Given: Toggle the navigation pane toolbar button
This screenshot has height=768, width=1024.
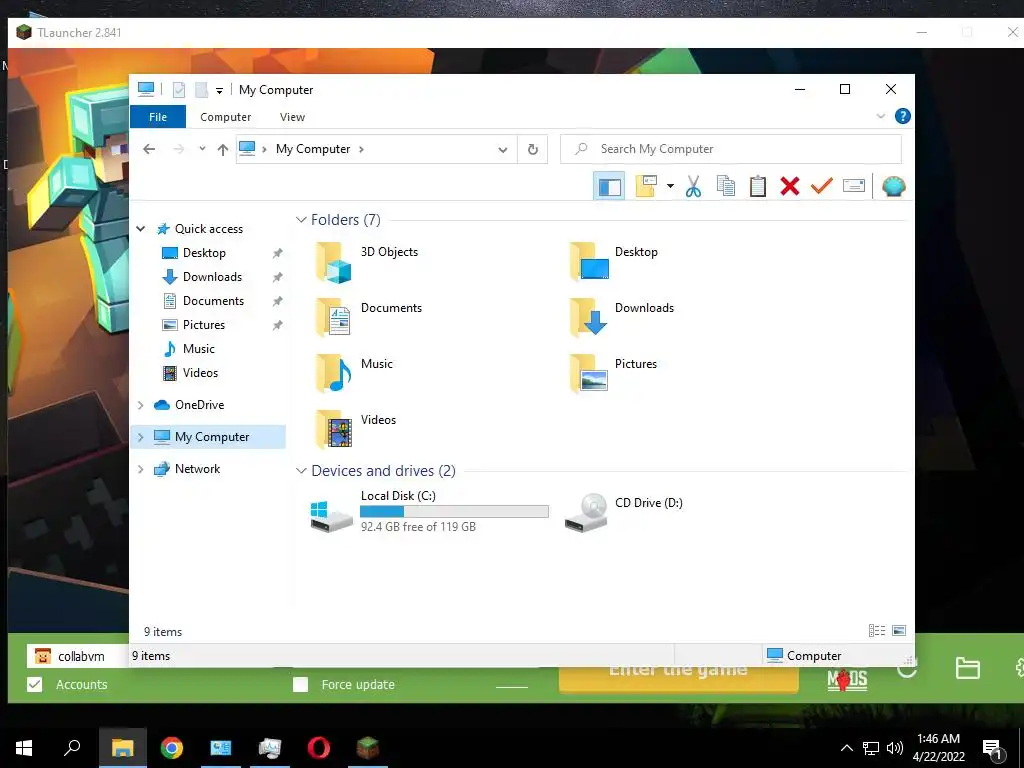Looking at the screenshot, I should (609, 187).
